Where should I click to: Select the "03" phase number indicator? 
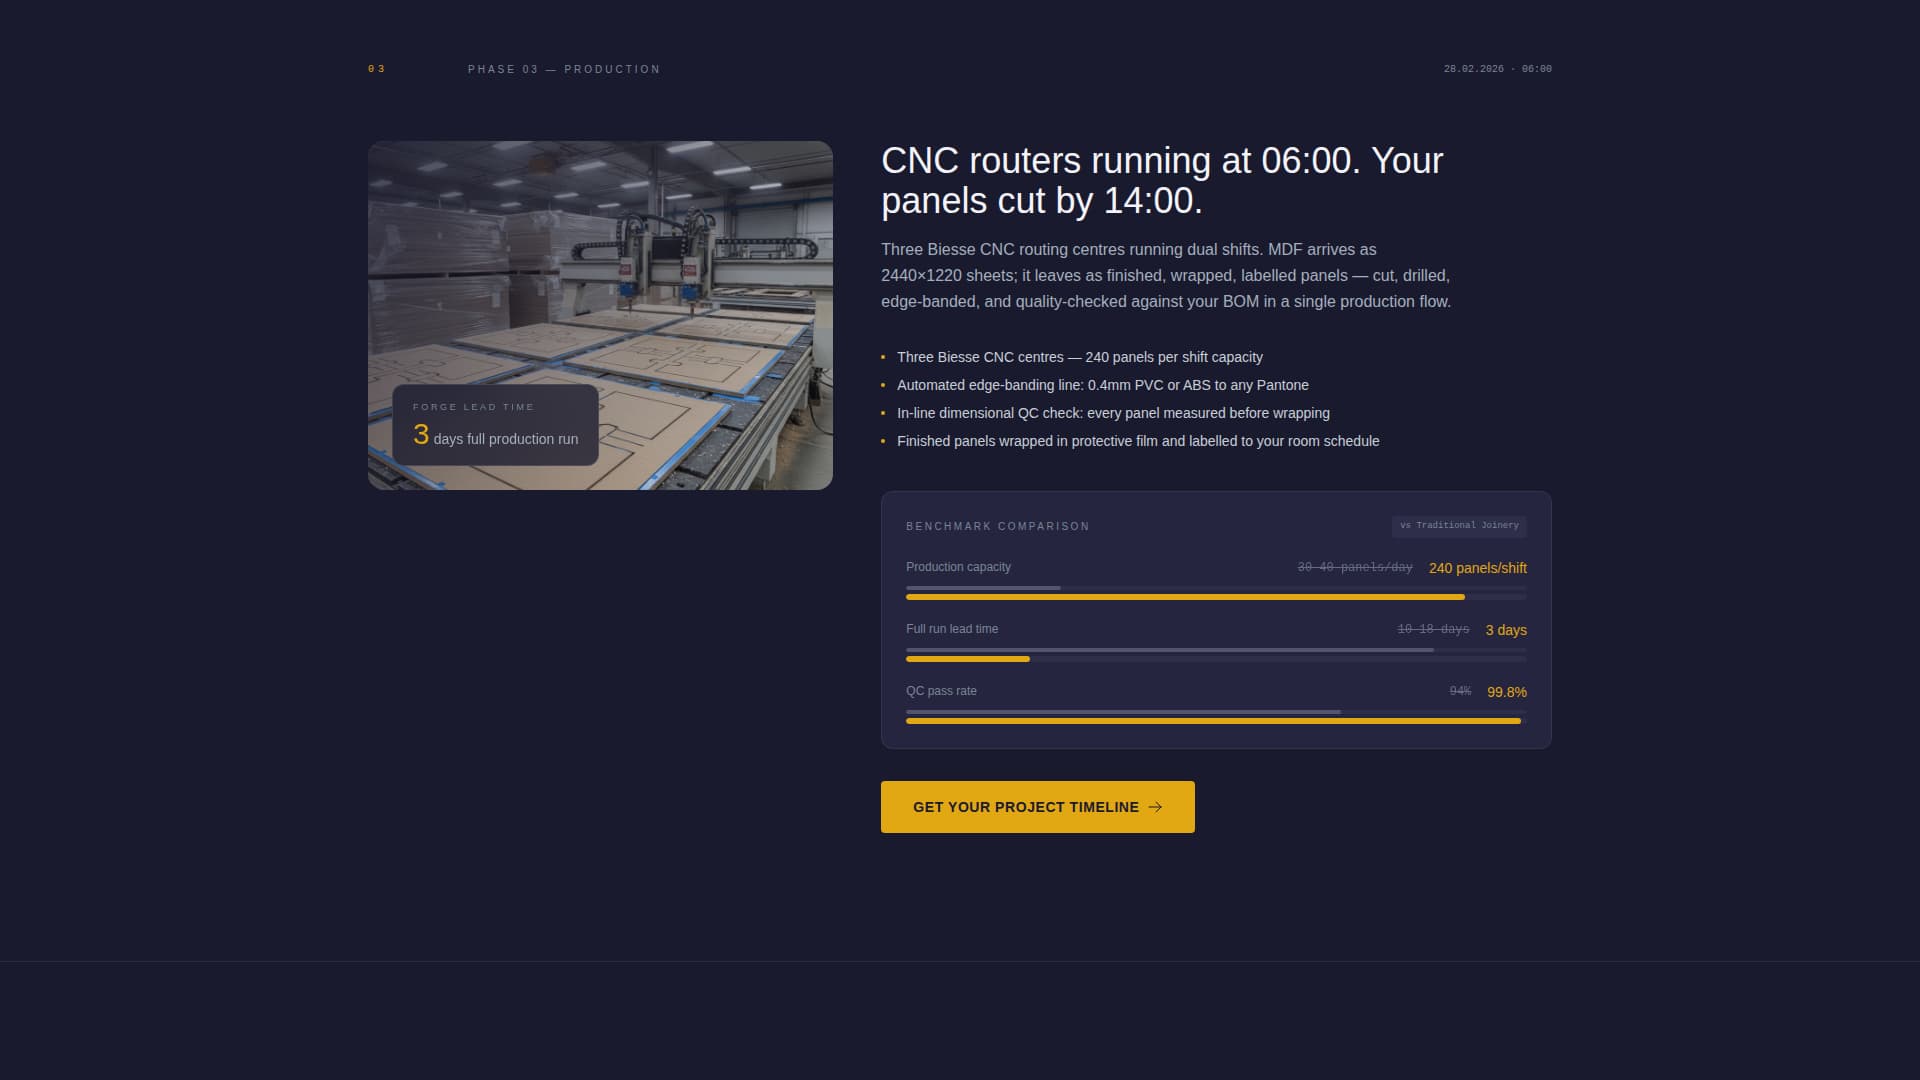click(x=376, y=68)
